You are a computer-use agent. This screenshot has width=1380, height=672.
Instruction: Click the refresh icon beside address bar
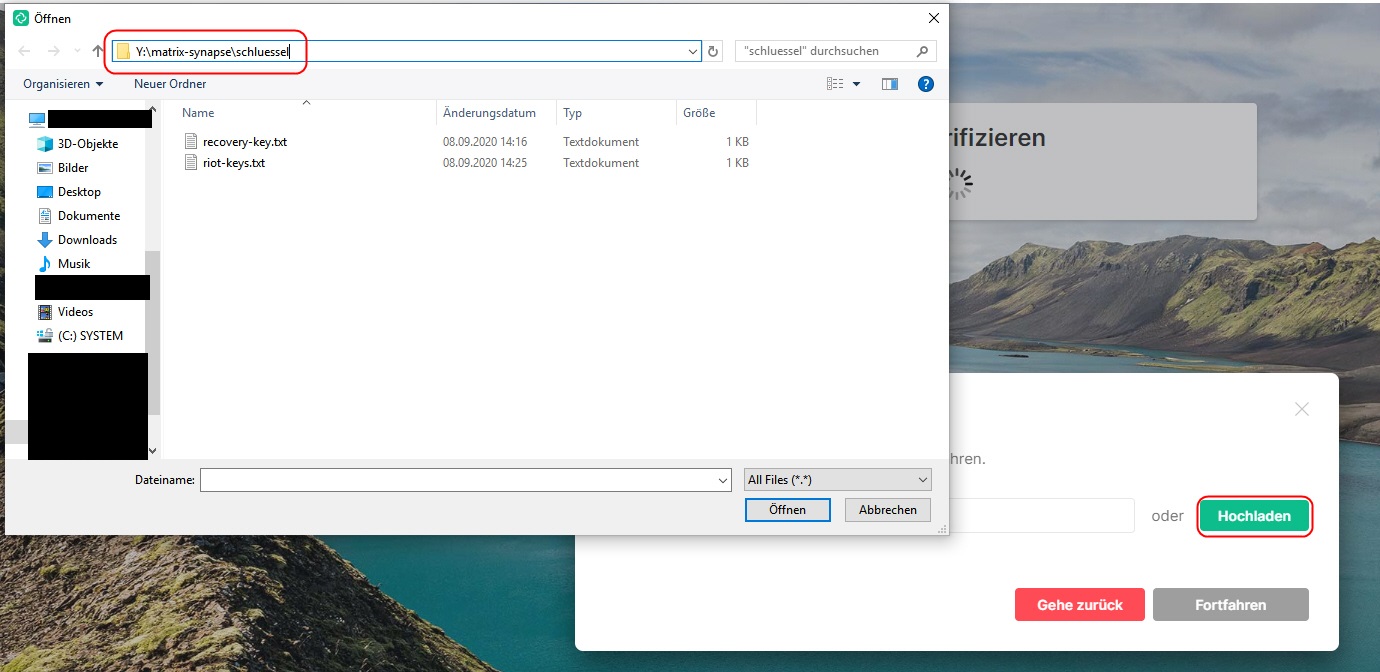(713, 51)
